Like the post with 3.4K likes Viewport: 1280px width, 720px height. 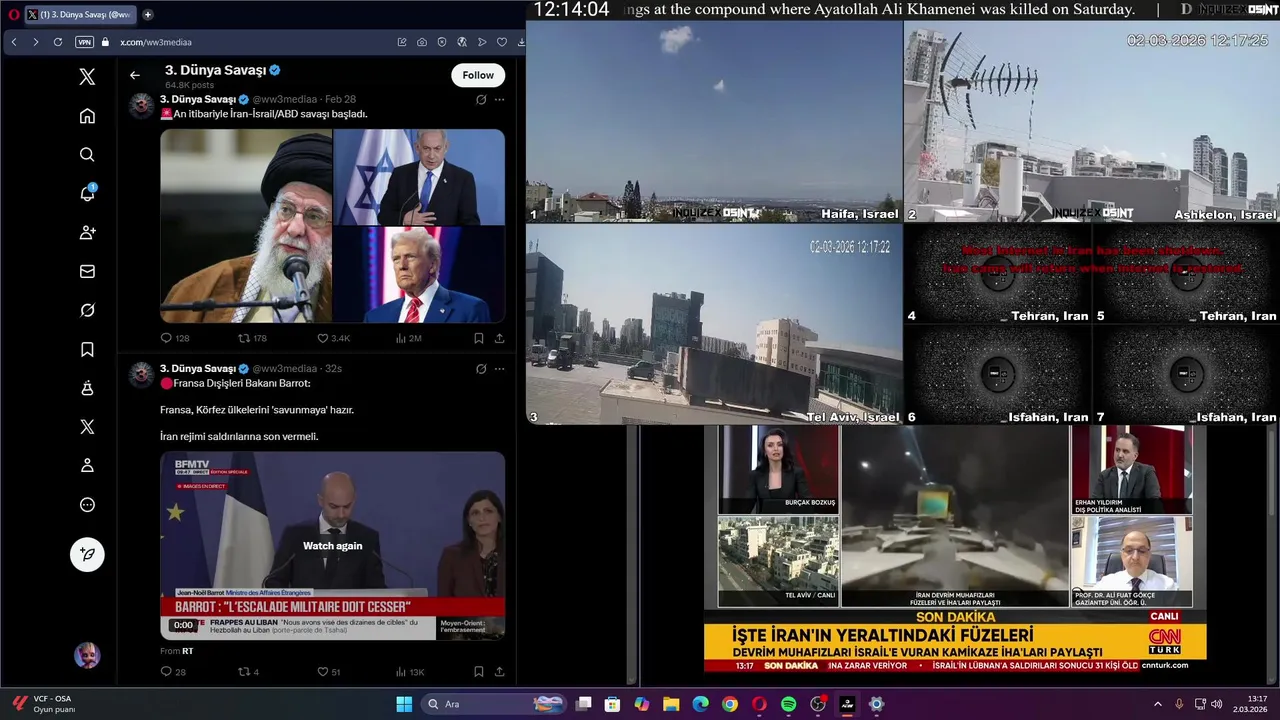[x=334, y=338]
